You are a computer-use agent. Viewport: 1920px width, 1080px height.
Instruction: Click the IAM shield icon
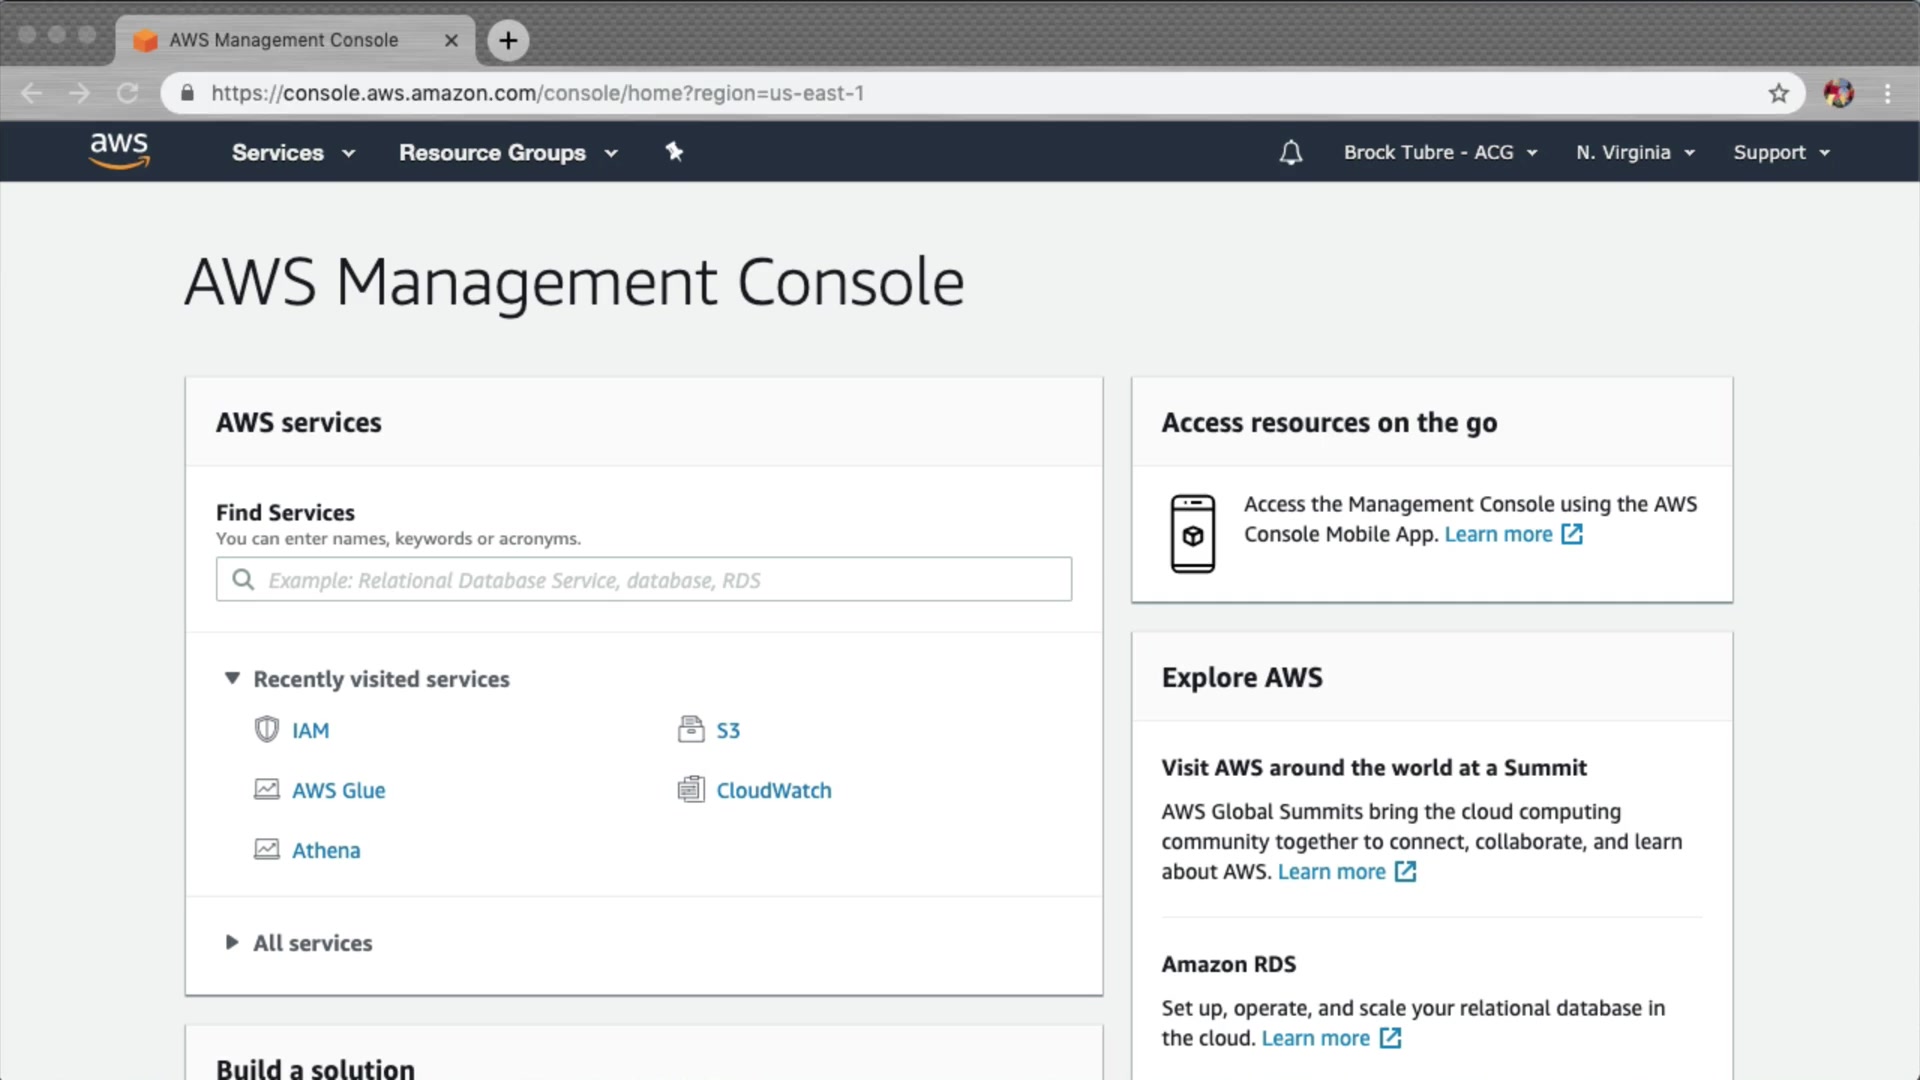[266, 730]
